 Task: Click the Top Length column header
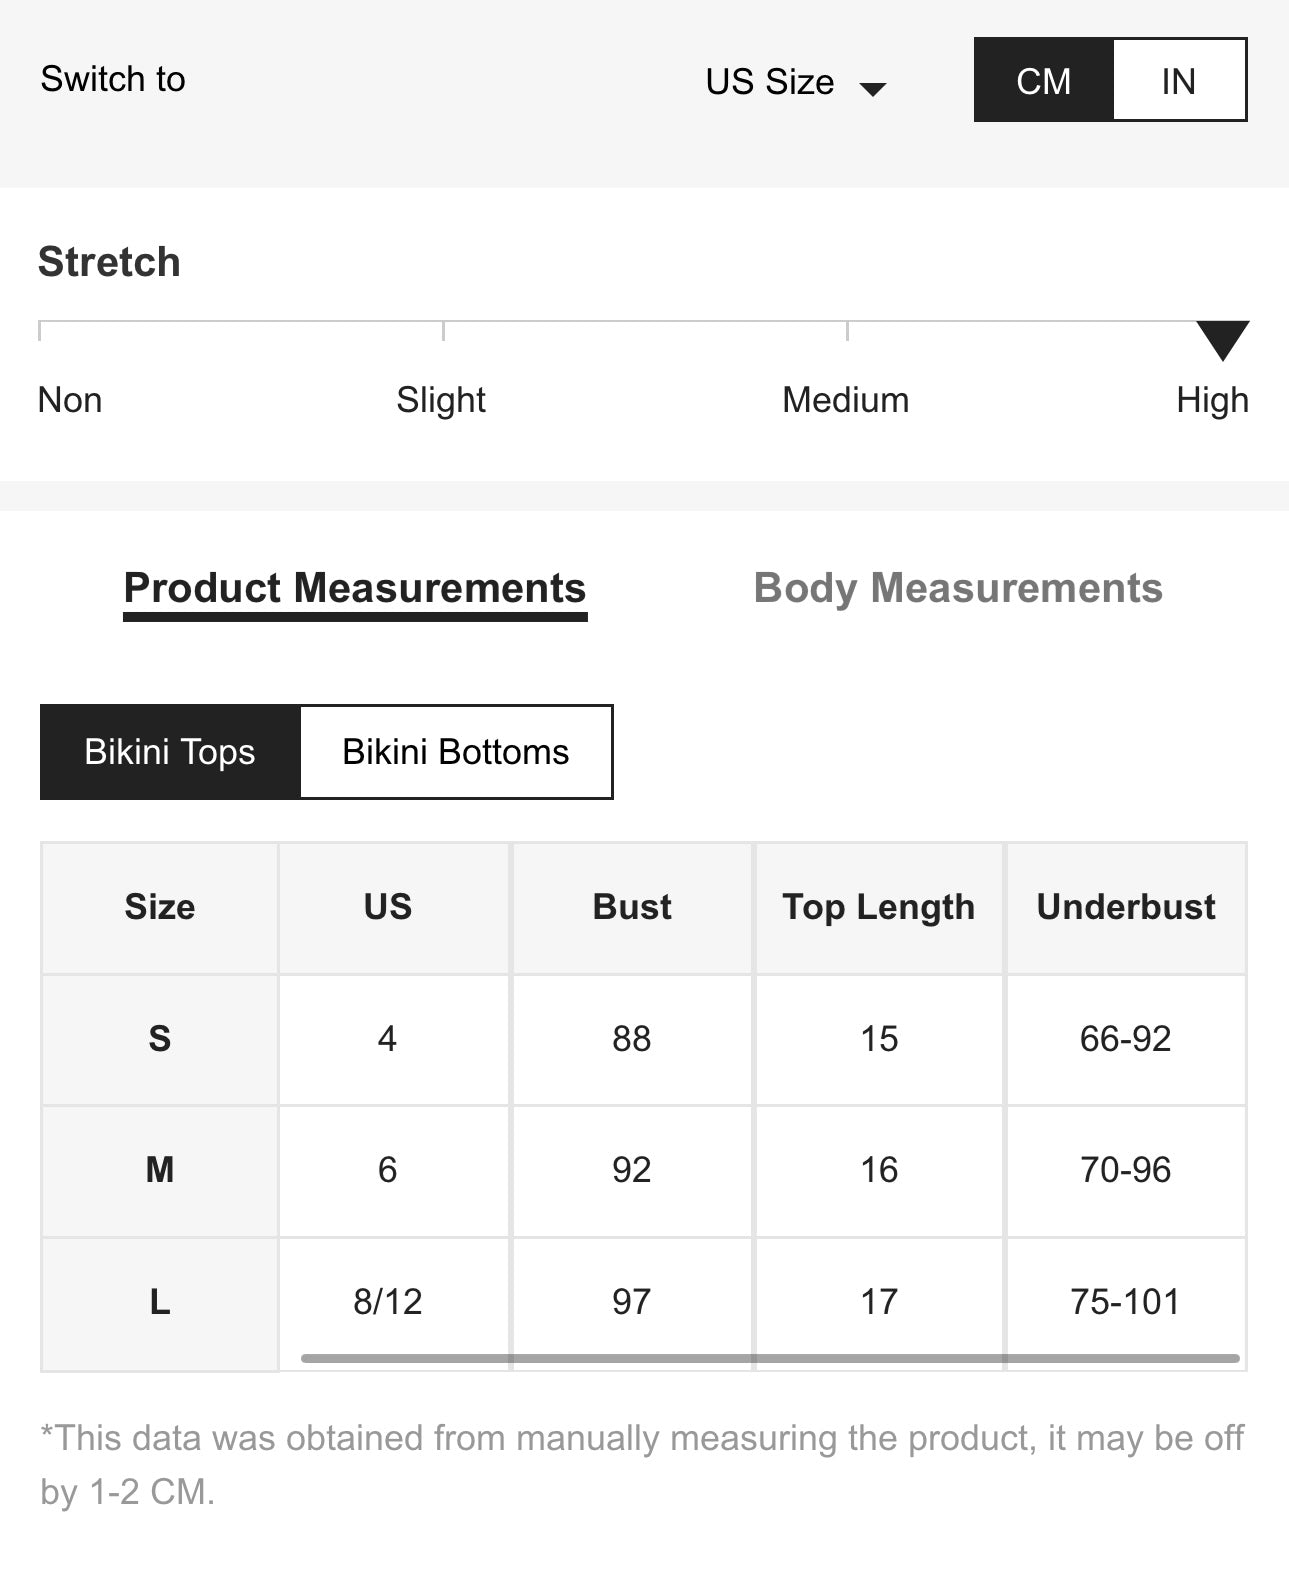tap(879, 907)
